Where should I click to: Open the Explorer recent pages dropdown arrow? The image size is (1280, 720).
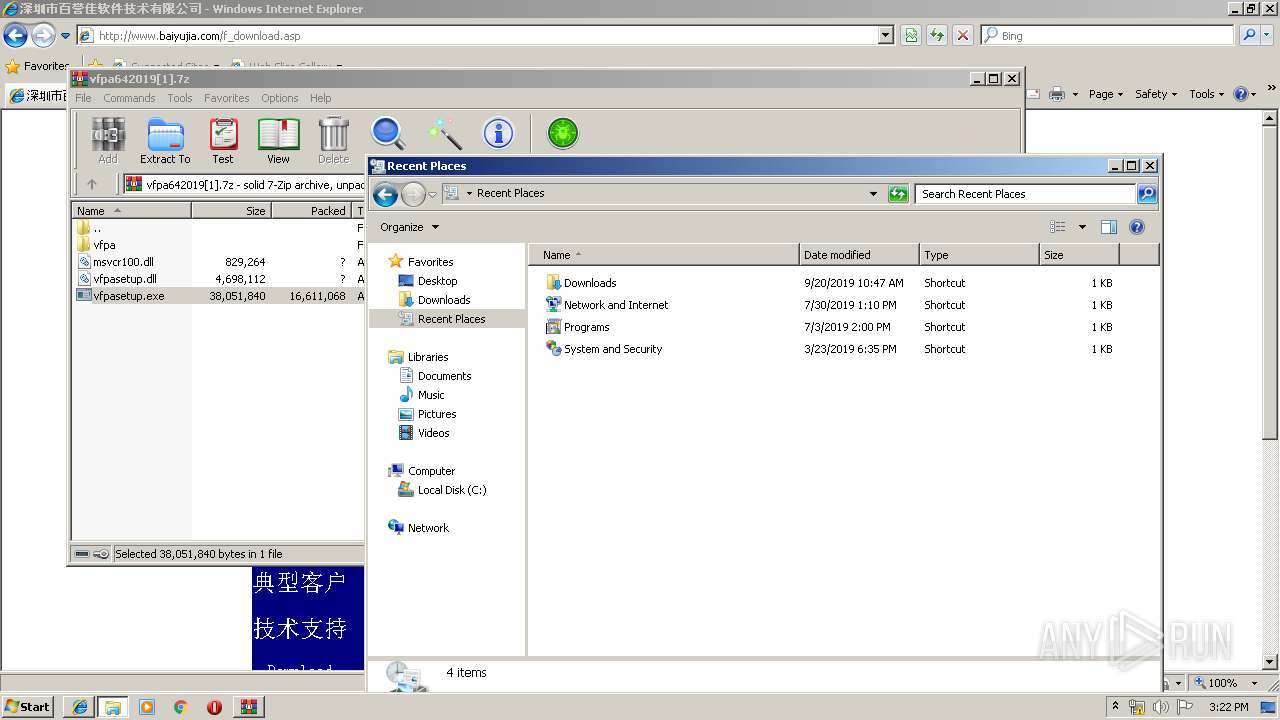pyautogui.click(x=433, y=194)
